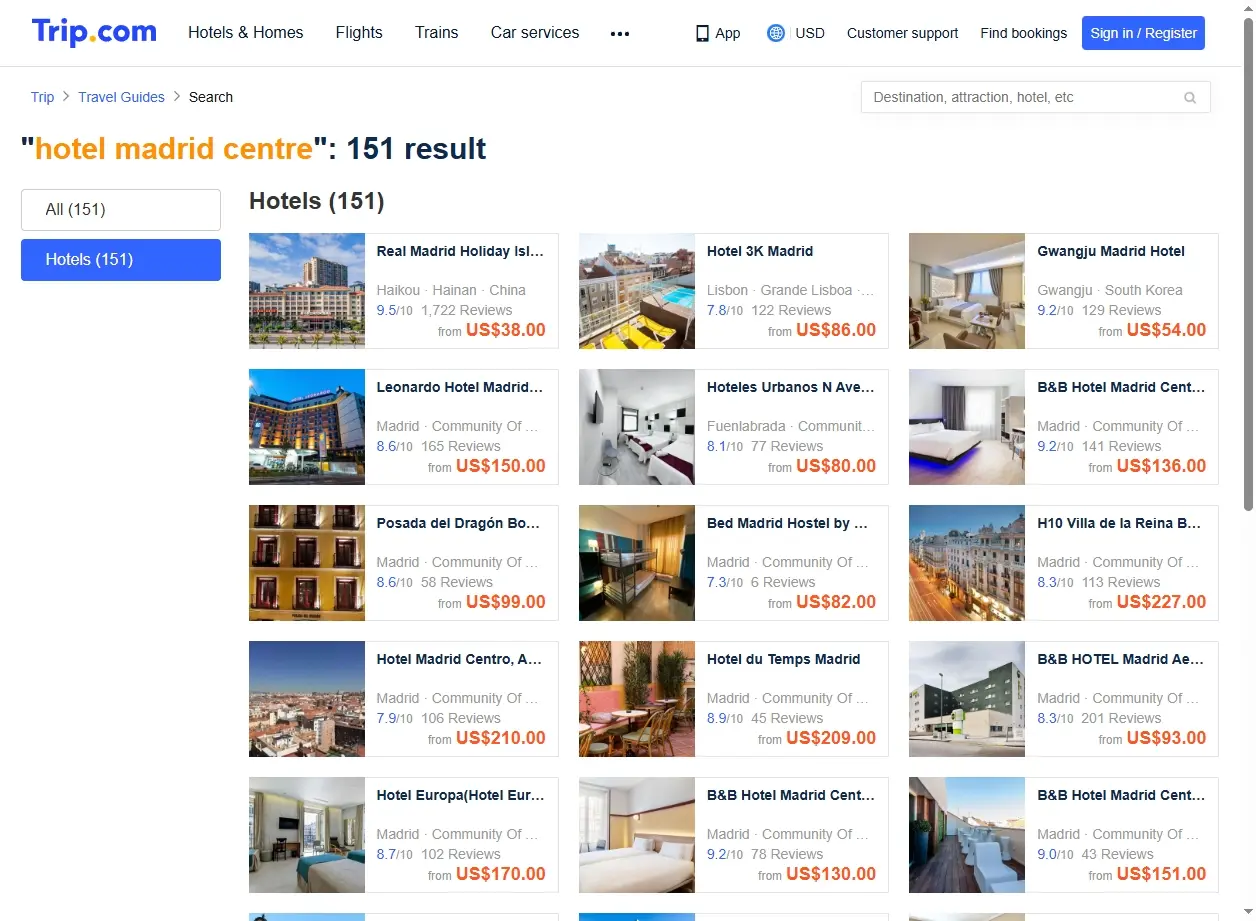Open B&B HOTEL Madrid Aeropuerto photo
This screenshot has width=1256, height=921.
tap(967, 699)
